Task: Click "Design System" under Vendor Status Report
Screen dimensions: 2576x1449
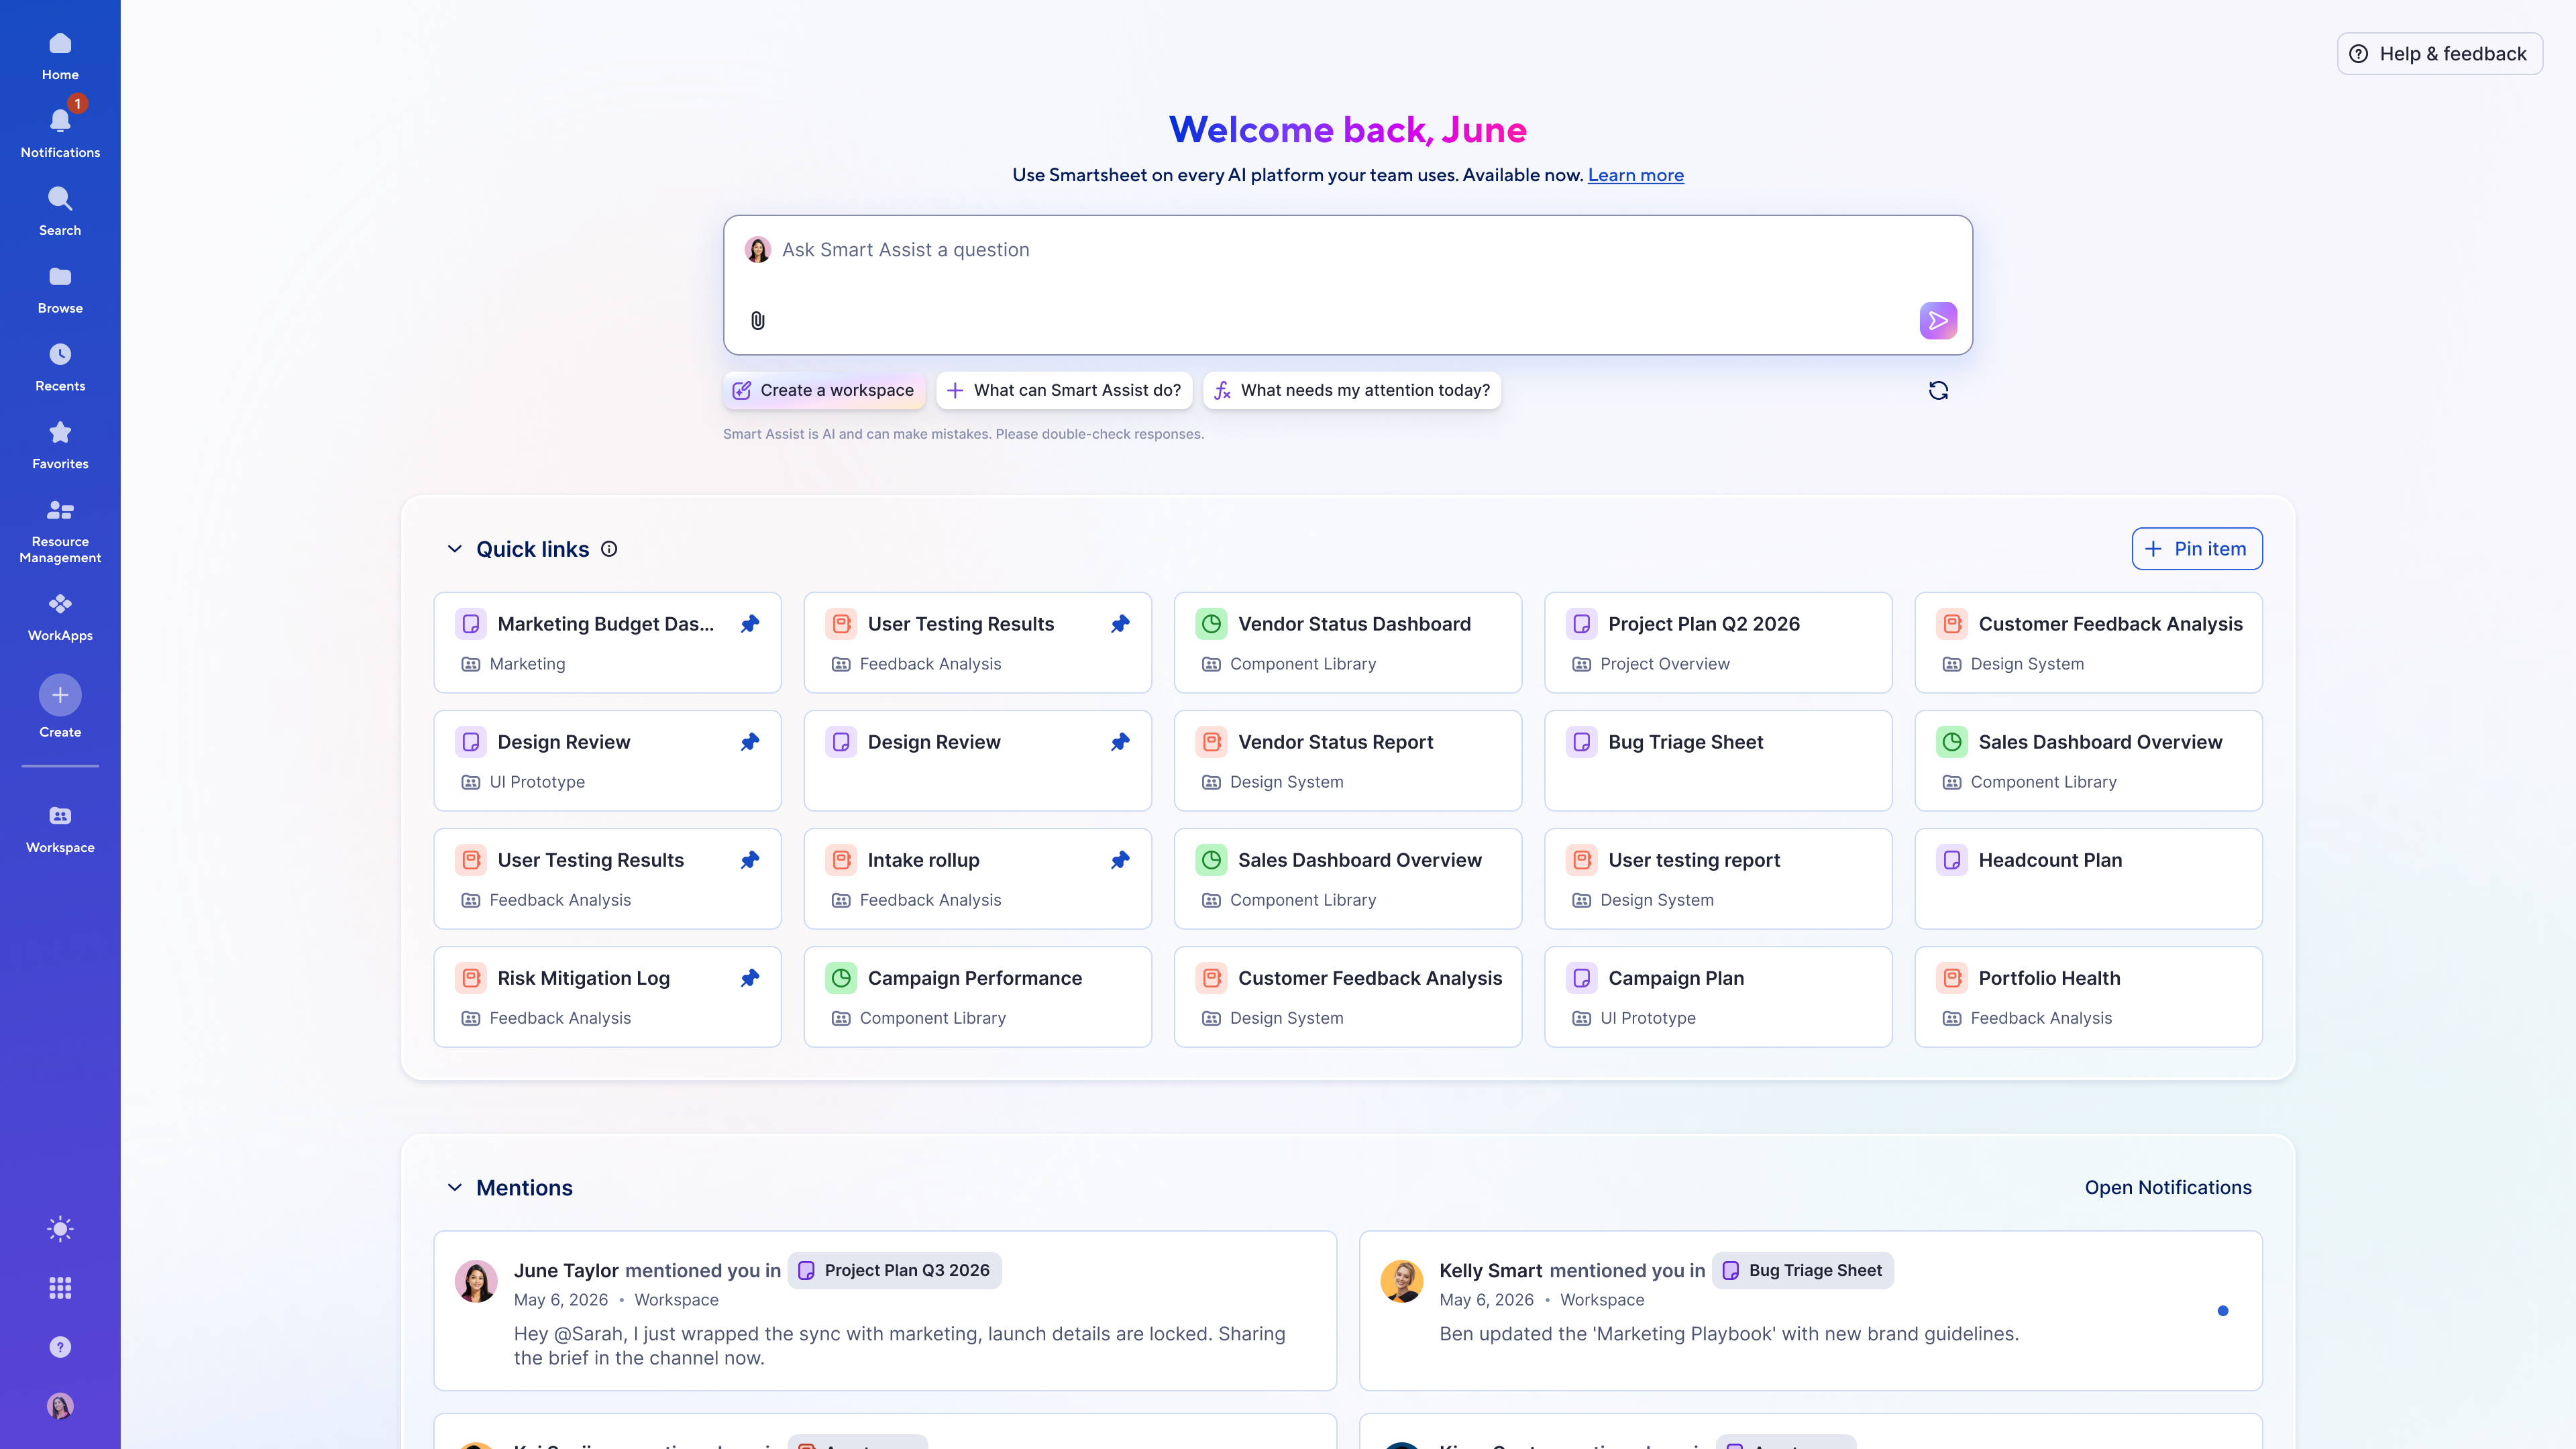Action: pyautogui.click(x=1286, y=782)
